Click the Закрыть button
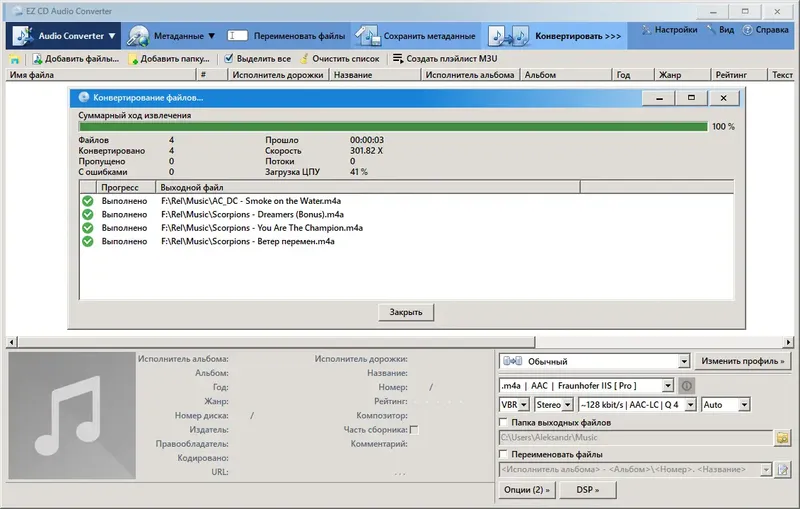Screen dimensions: 800x509 [406, 312]
